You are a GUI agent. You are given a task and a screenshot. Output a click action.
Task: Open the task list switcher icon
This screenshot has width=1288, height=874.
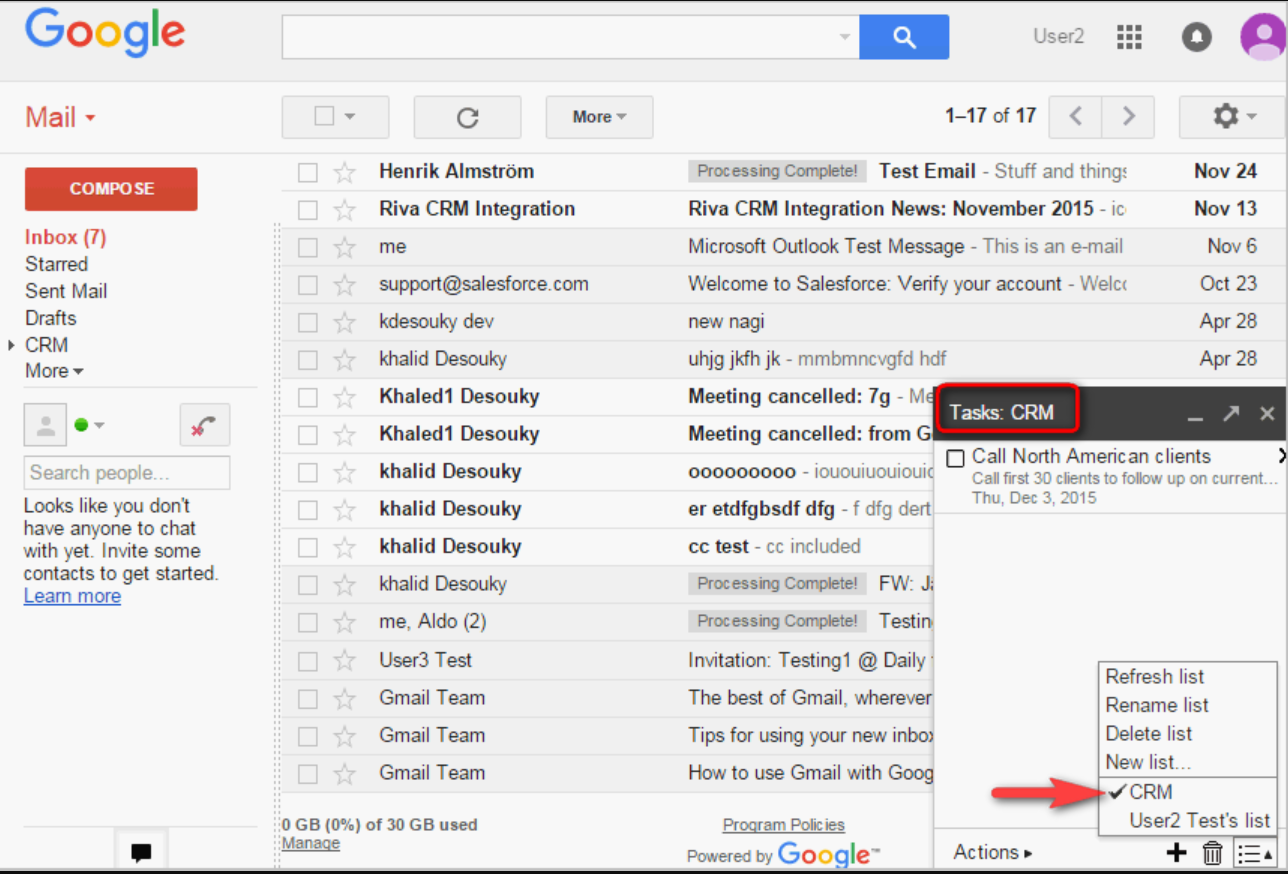pos(1255,853)
